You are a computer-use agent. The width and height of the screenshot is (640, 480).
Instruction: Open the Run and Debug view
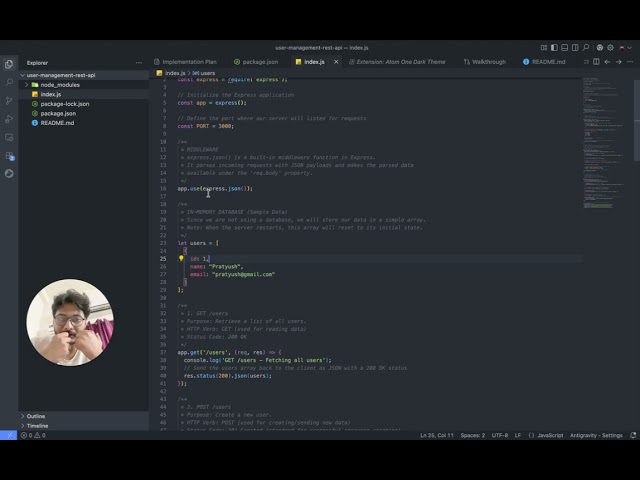9,119
